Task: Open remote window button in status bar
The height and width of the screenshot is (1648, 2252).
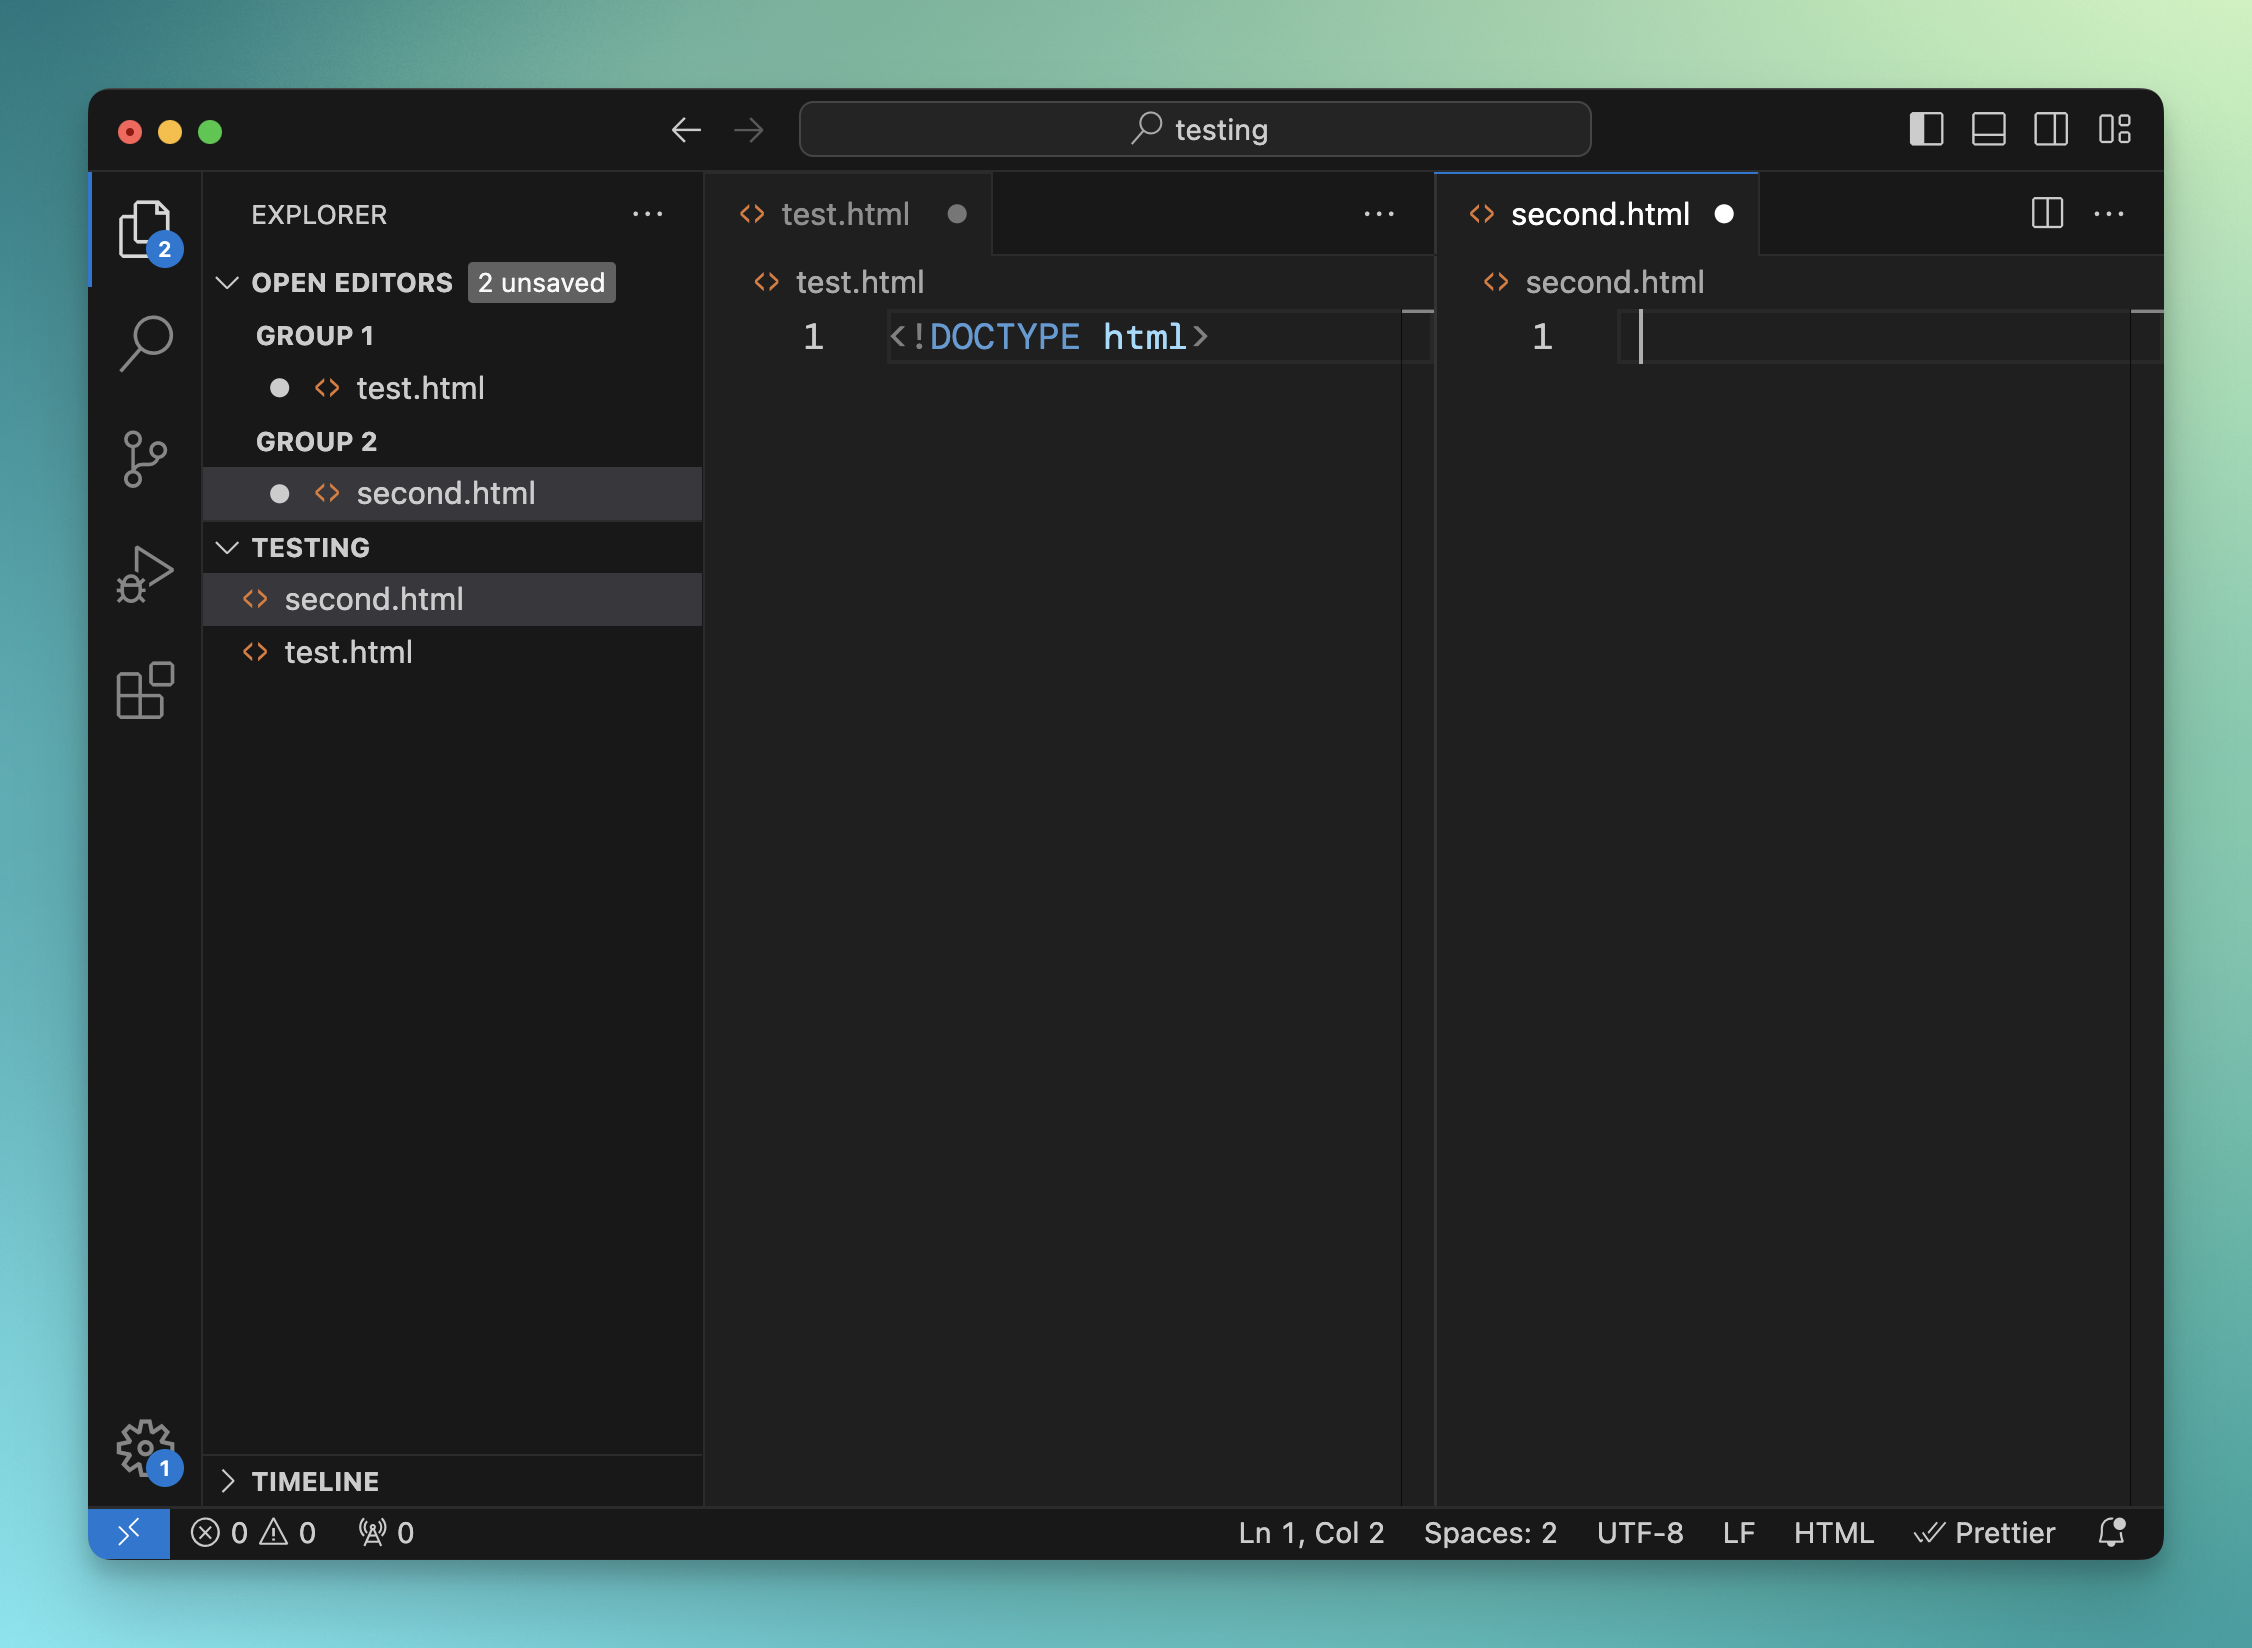Action: pyautogui.click(x=129, y=1532)
